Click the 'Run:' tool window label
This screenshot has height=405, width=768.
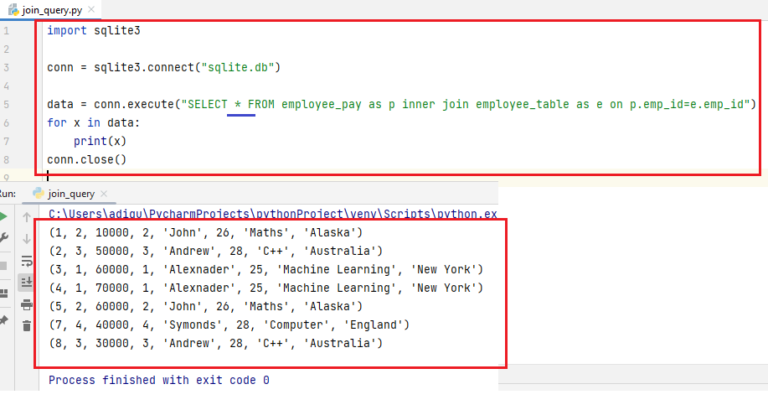(x=7, y=194)
